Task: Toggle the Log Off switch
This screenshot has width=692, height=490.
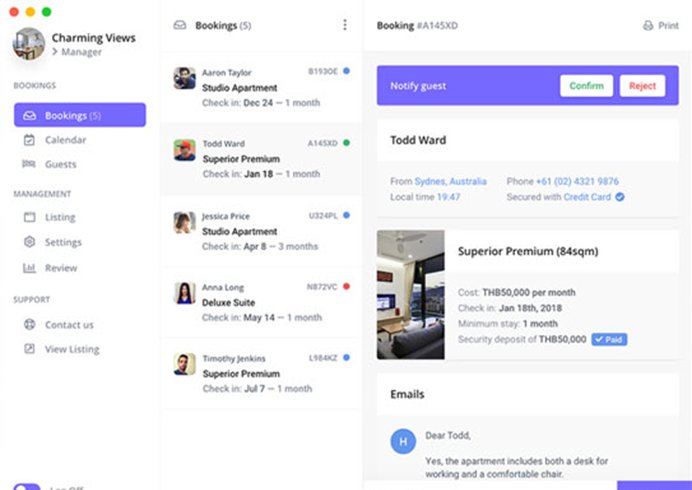Action: (27, 486)
